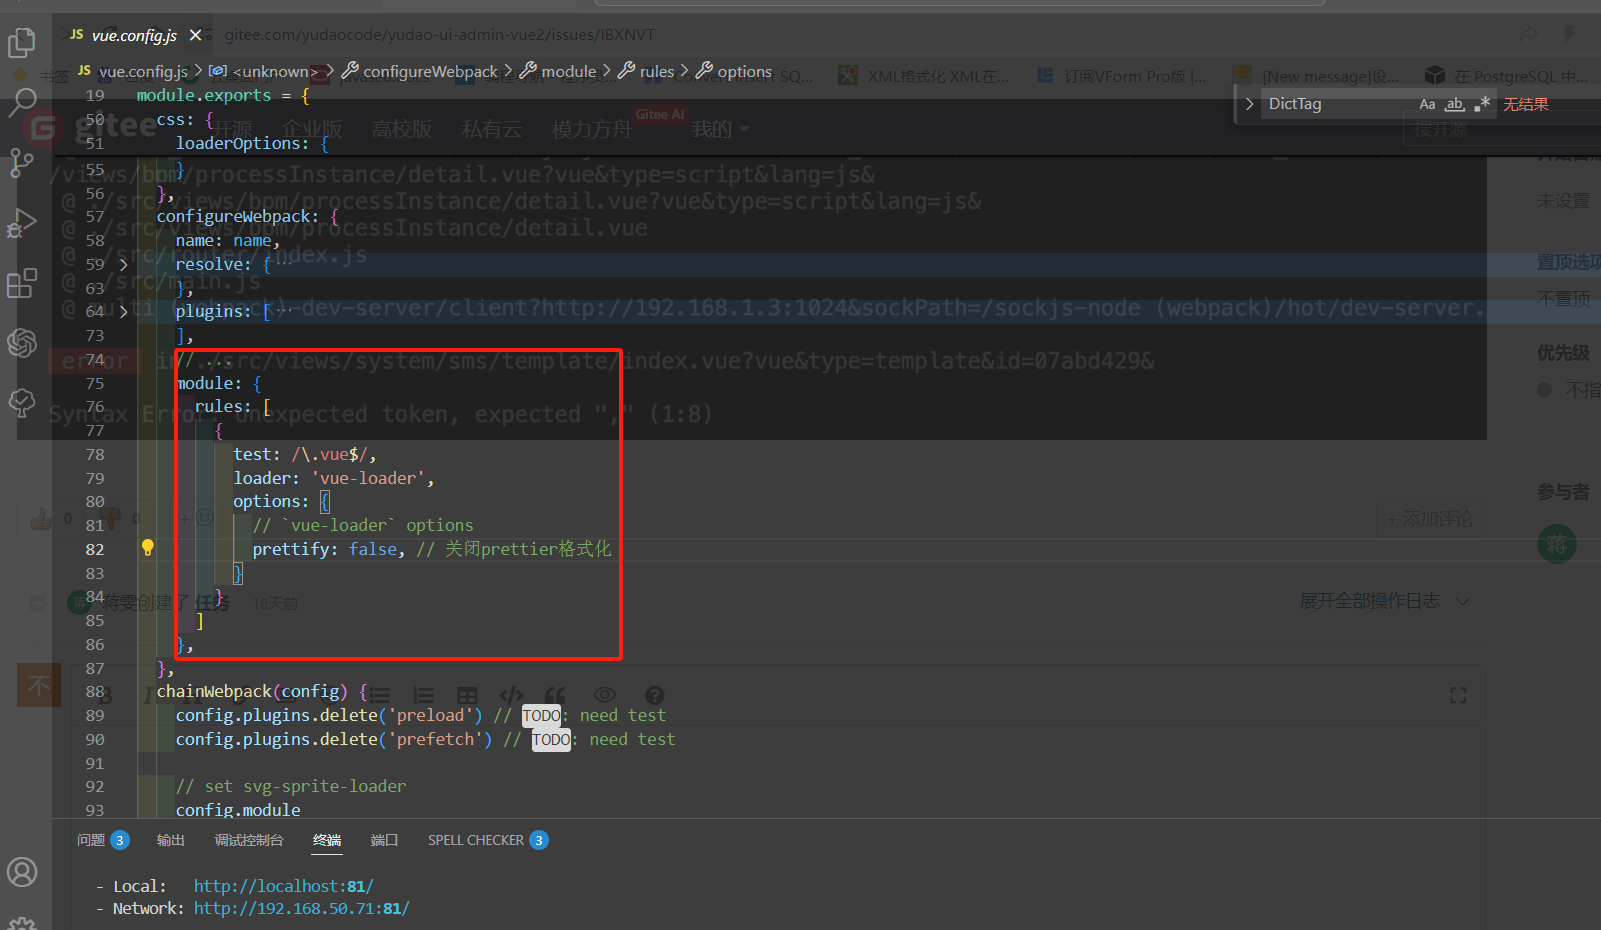Expand the folded resolve block on line 59

[x=123, y=264]
